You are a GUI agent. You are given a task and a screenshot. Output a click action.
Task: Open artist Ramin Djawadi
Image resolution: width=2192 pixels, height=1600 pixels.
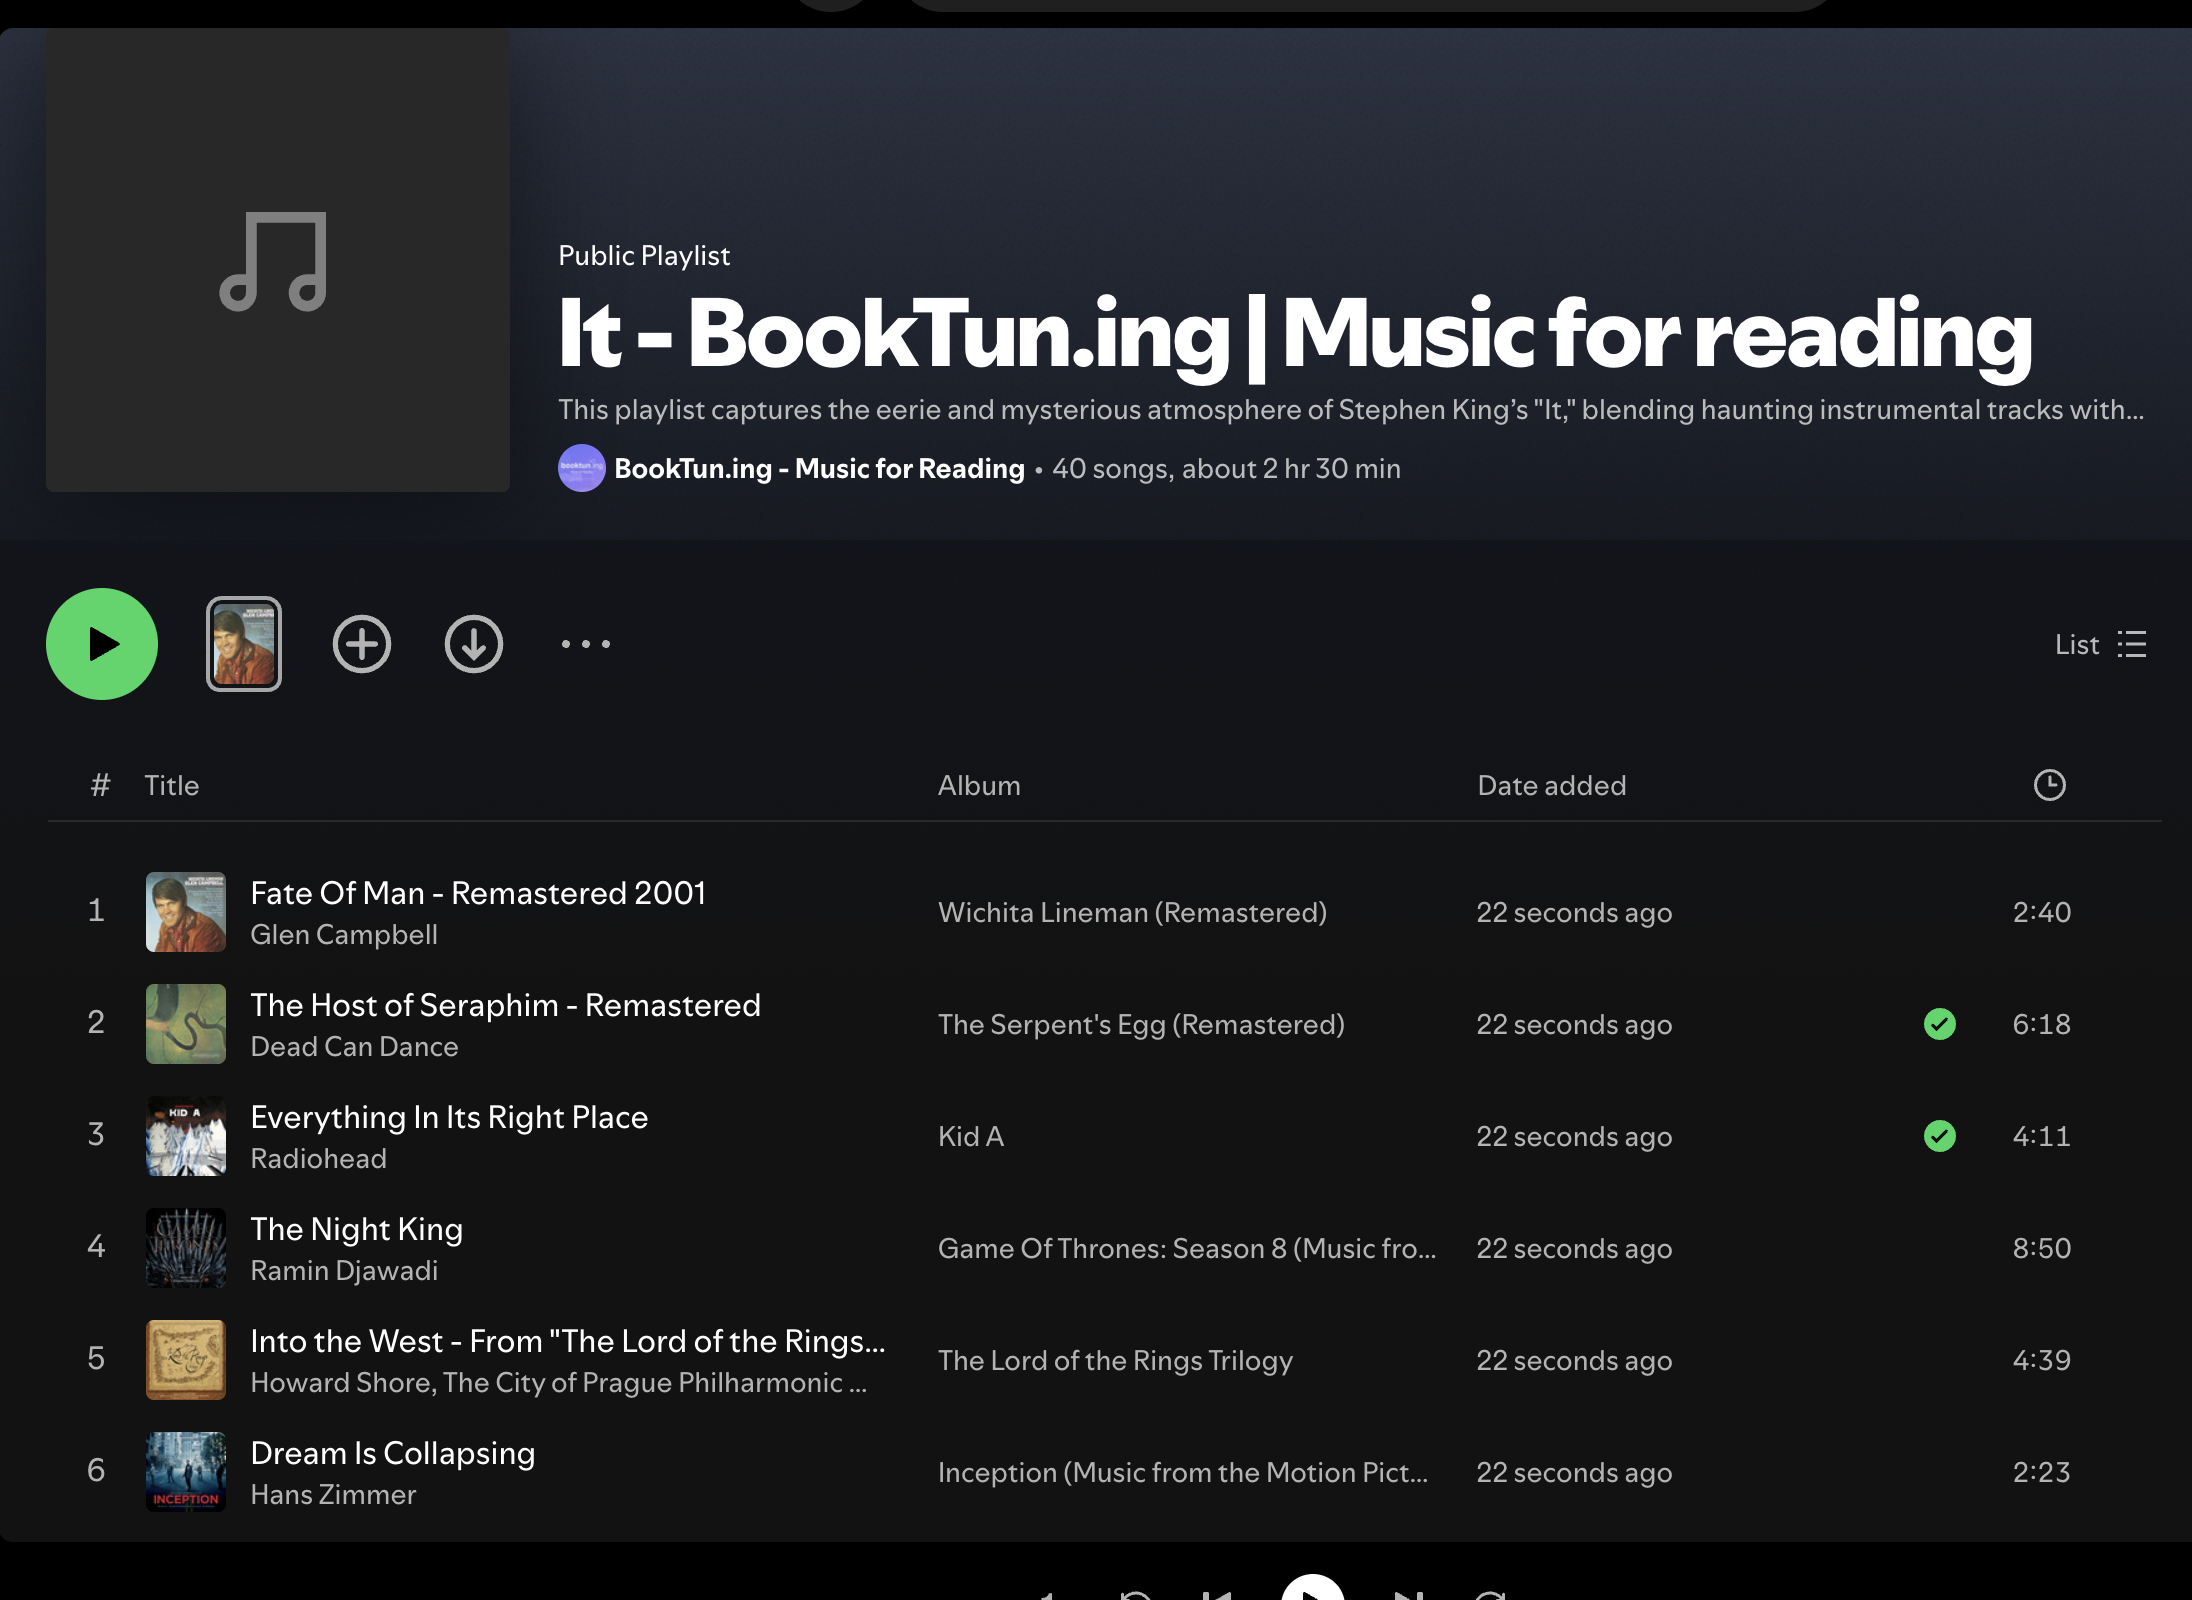[x=344, y=1270]
